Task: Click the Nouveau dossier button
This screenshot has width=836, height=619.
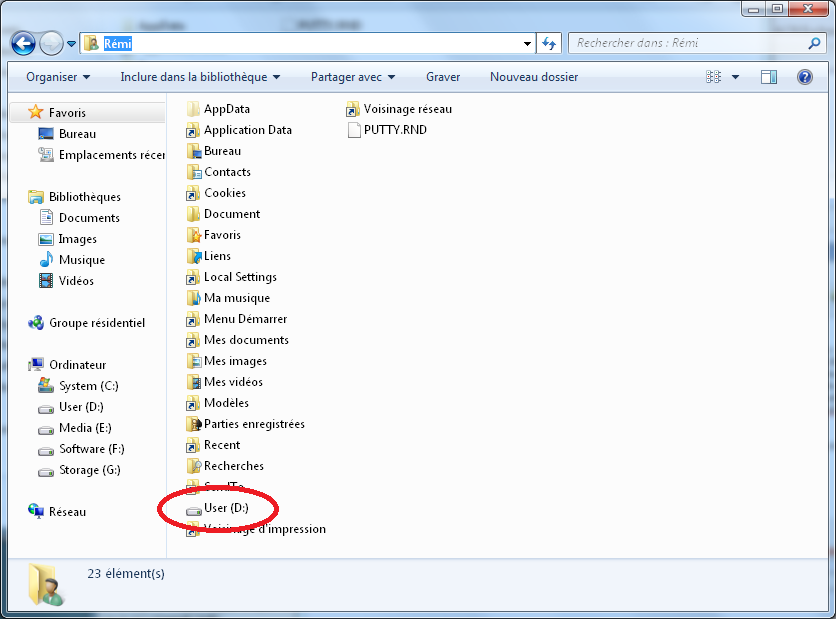Action: coord(533,77)
